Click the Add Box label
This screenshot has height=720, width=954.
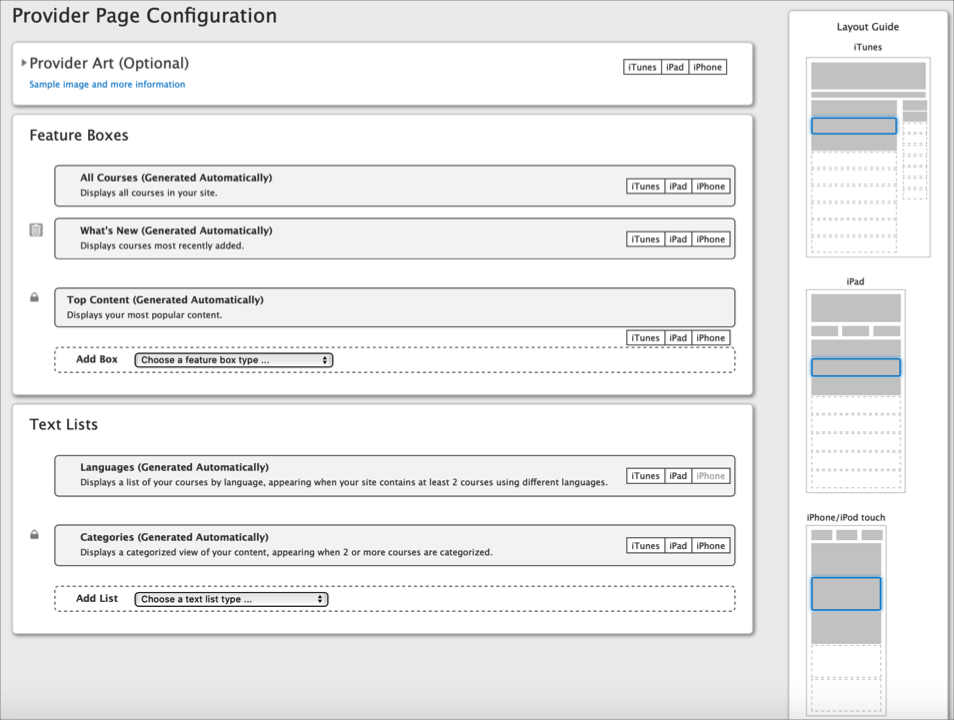tap(97, 359)
